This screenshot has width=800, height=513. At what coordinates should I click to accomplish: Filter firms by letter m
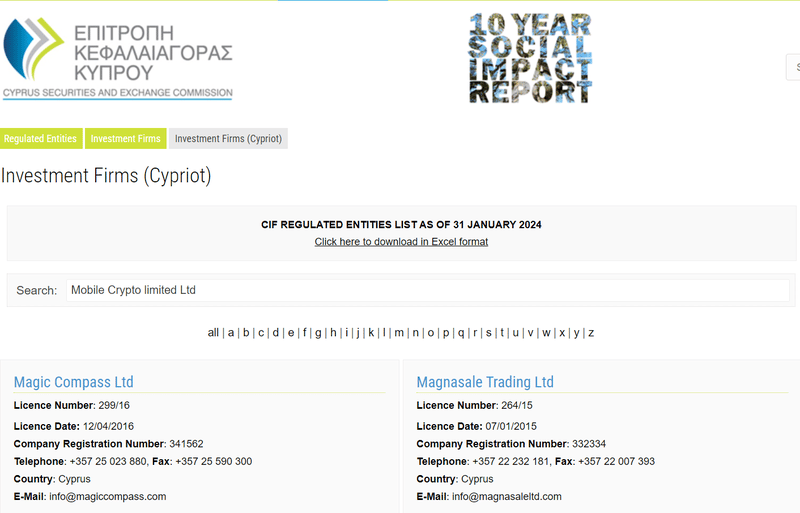tap(399, 333)
